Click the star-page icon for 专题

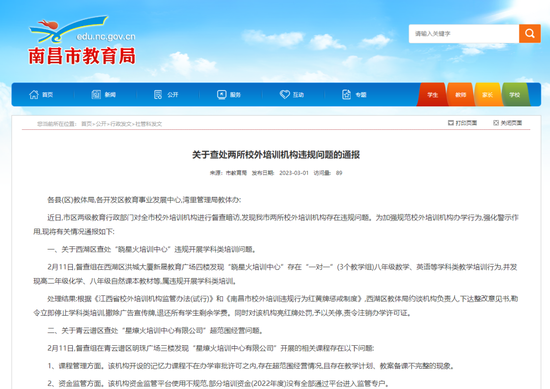click(x=347, y=94)
